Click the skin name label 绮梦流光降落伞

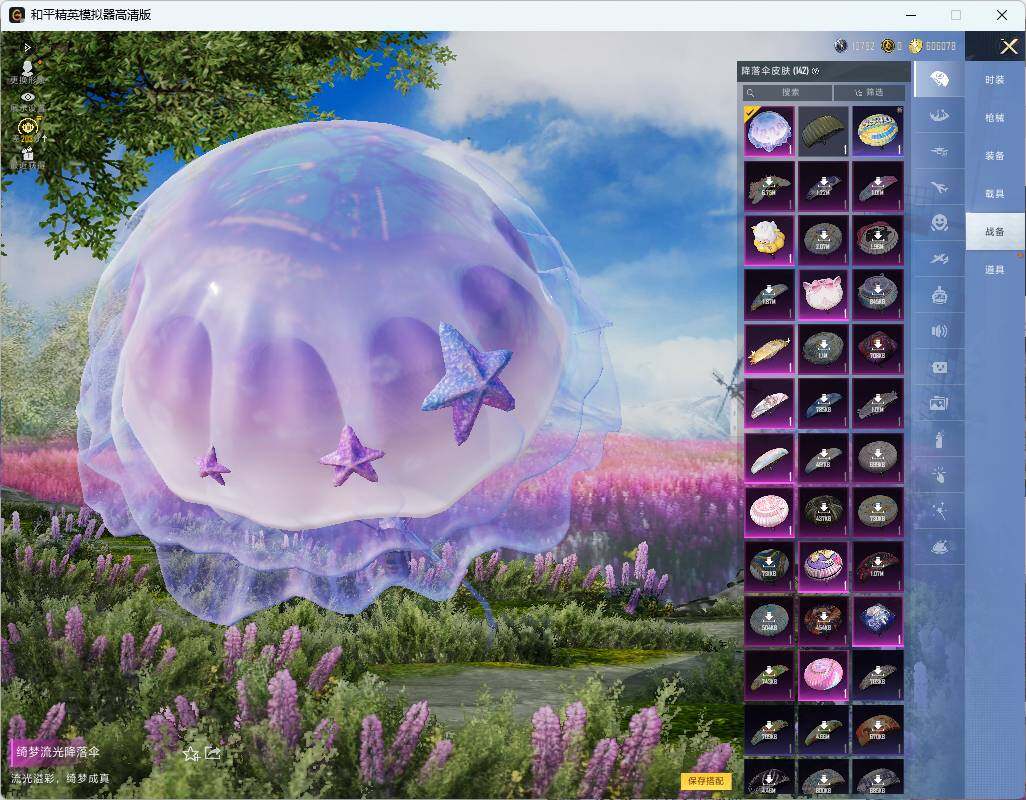click(58, 752)
